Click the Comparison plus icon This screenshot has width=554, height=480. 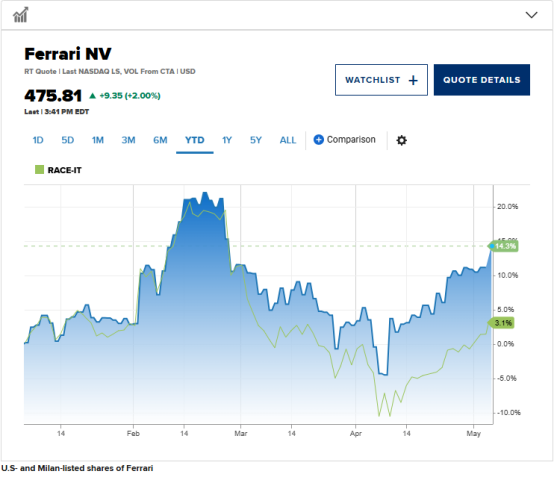click(x=318, y=140)
